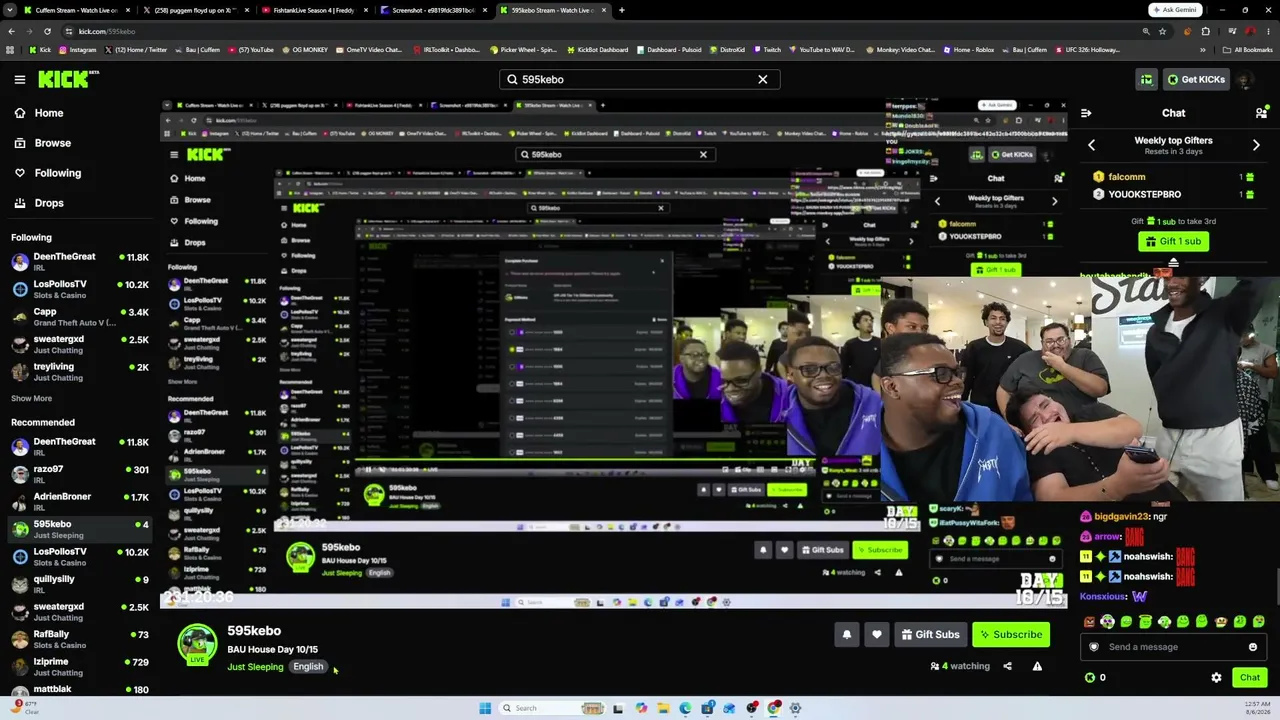Clear the 595kebo search with X
This screenshot has height=720, width=1280.
click(763, 79)
